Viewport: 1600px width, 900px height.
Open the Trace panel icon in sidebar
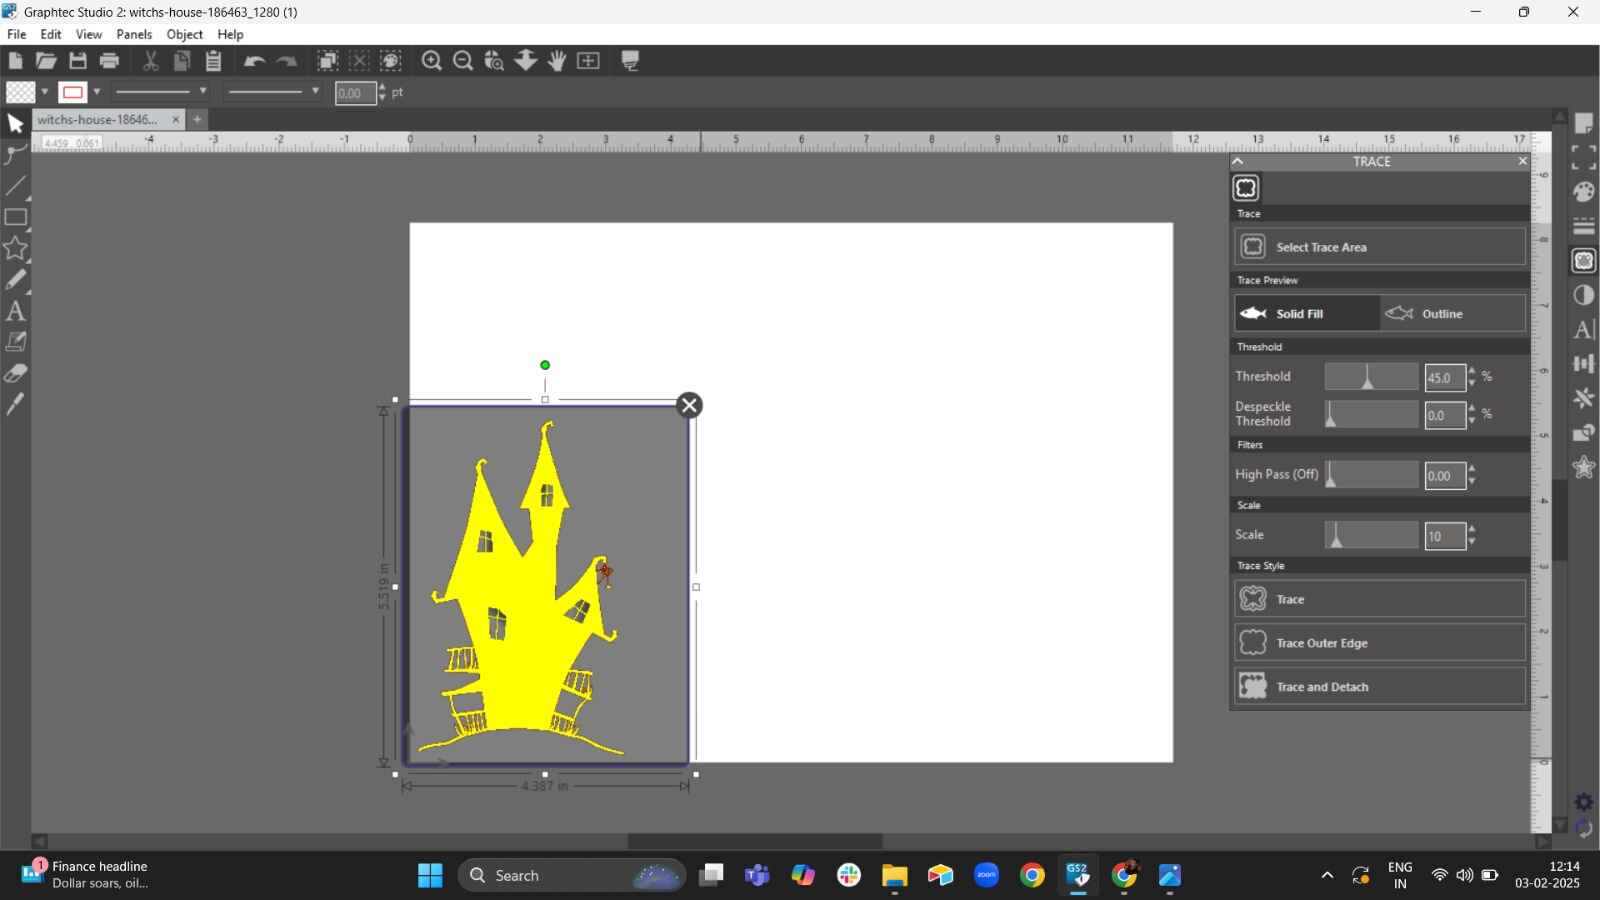coord(1584,261)
